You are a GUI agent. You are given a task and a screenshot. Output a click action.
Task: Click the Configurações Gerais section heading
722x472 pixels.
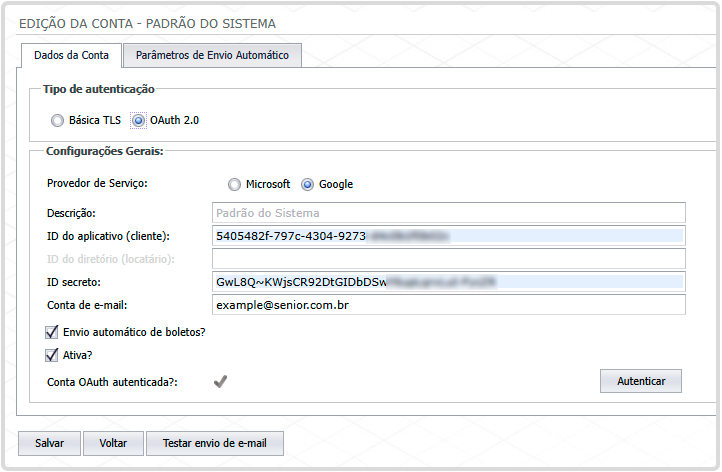tap(105, 151)
